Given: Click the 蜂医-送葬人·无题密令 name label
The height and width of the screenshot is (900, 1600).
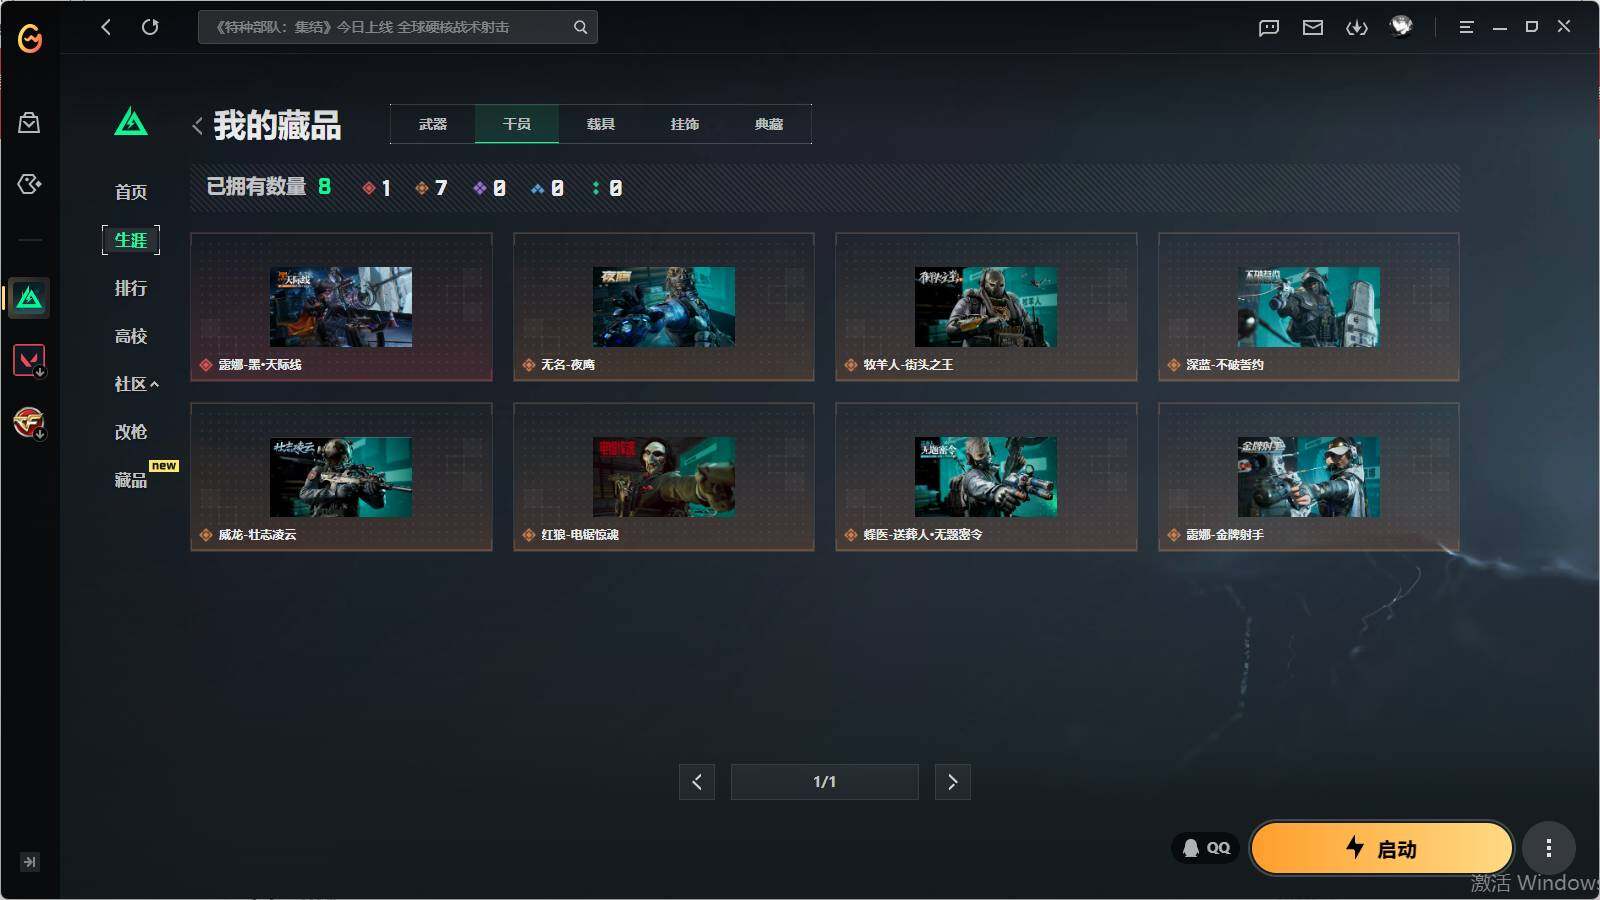Looking at the screenshot, I should [923, 535].
